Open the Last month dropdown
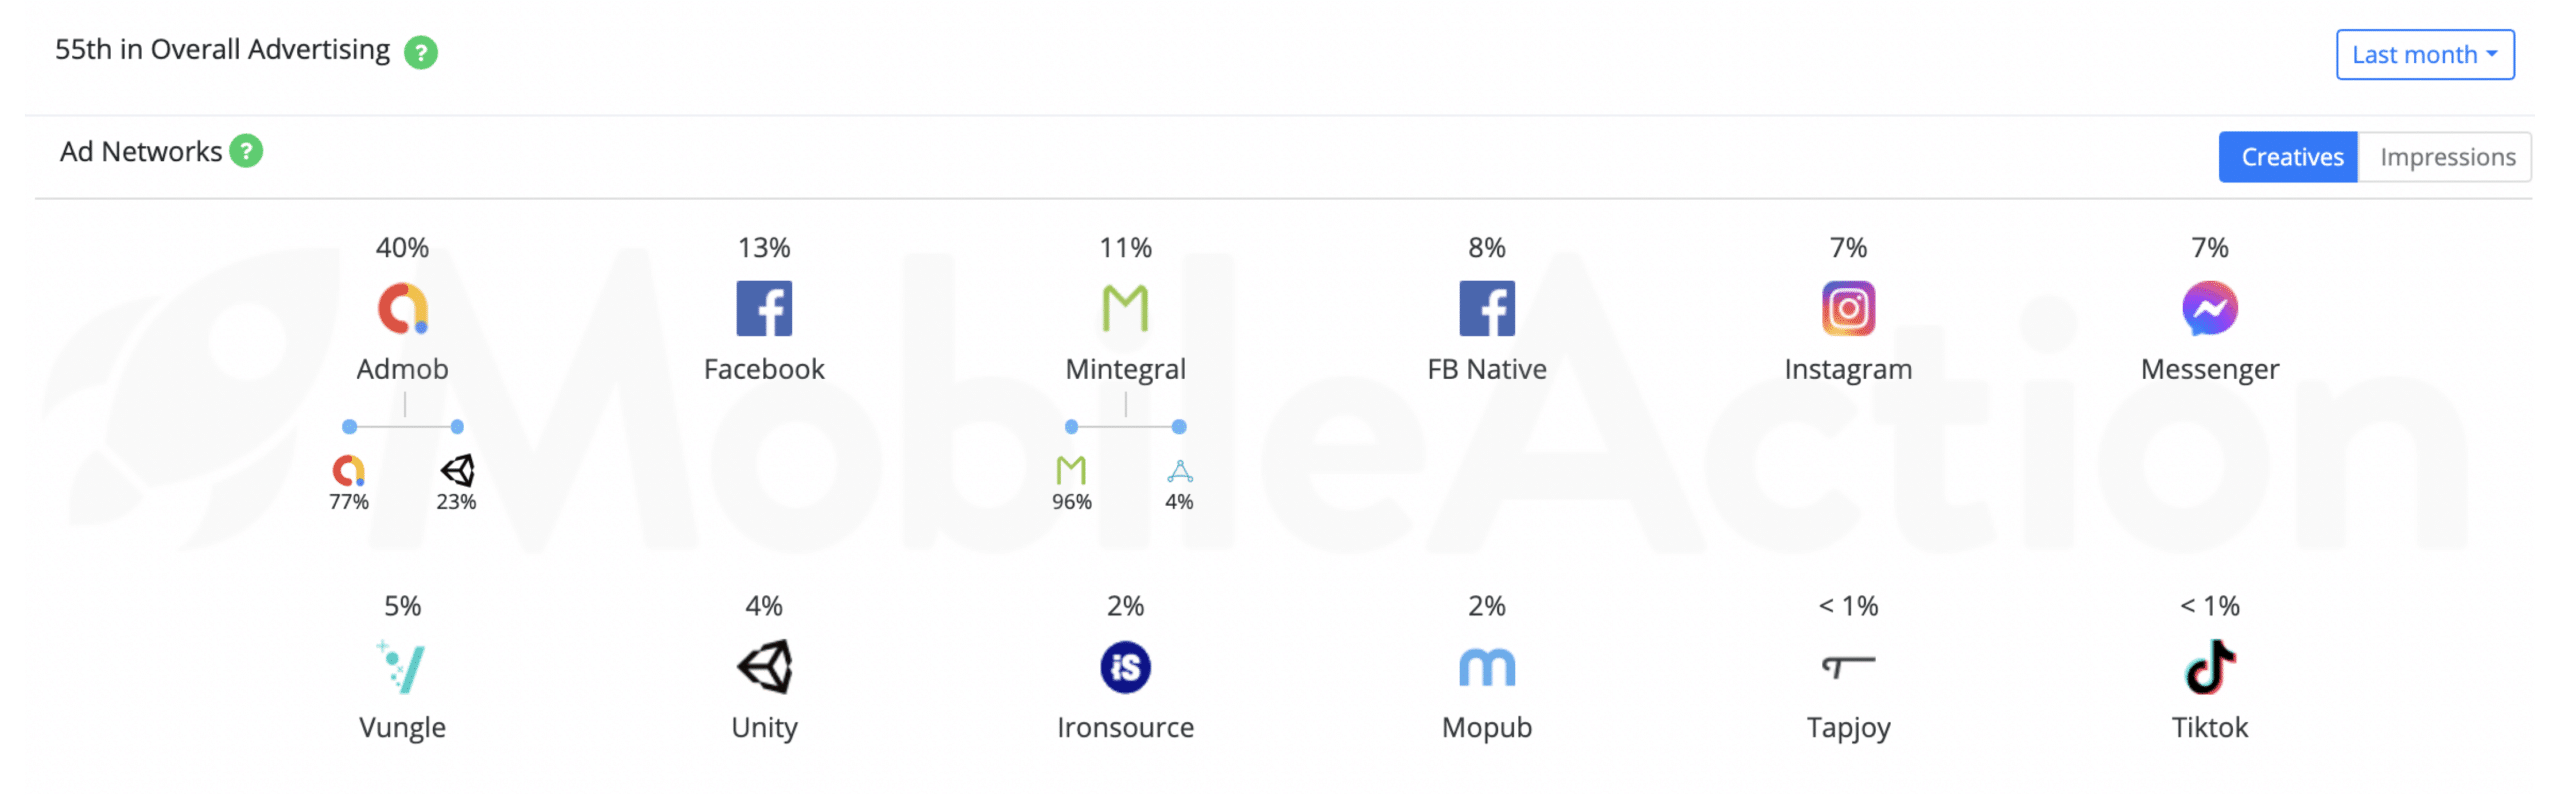Viewport: 2560px width, 795px height. (x=2424, y=54)
